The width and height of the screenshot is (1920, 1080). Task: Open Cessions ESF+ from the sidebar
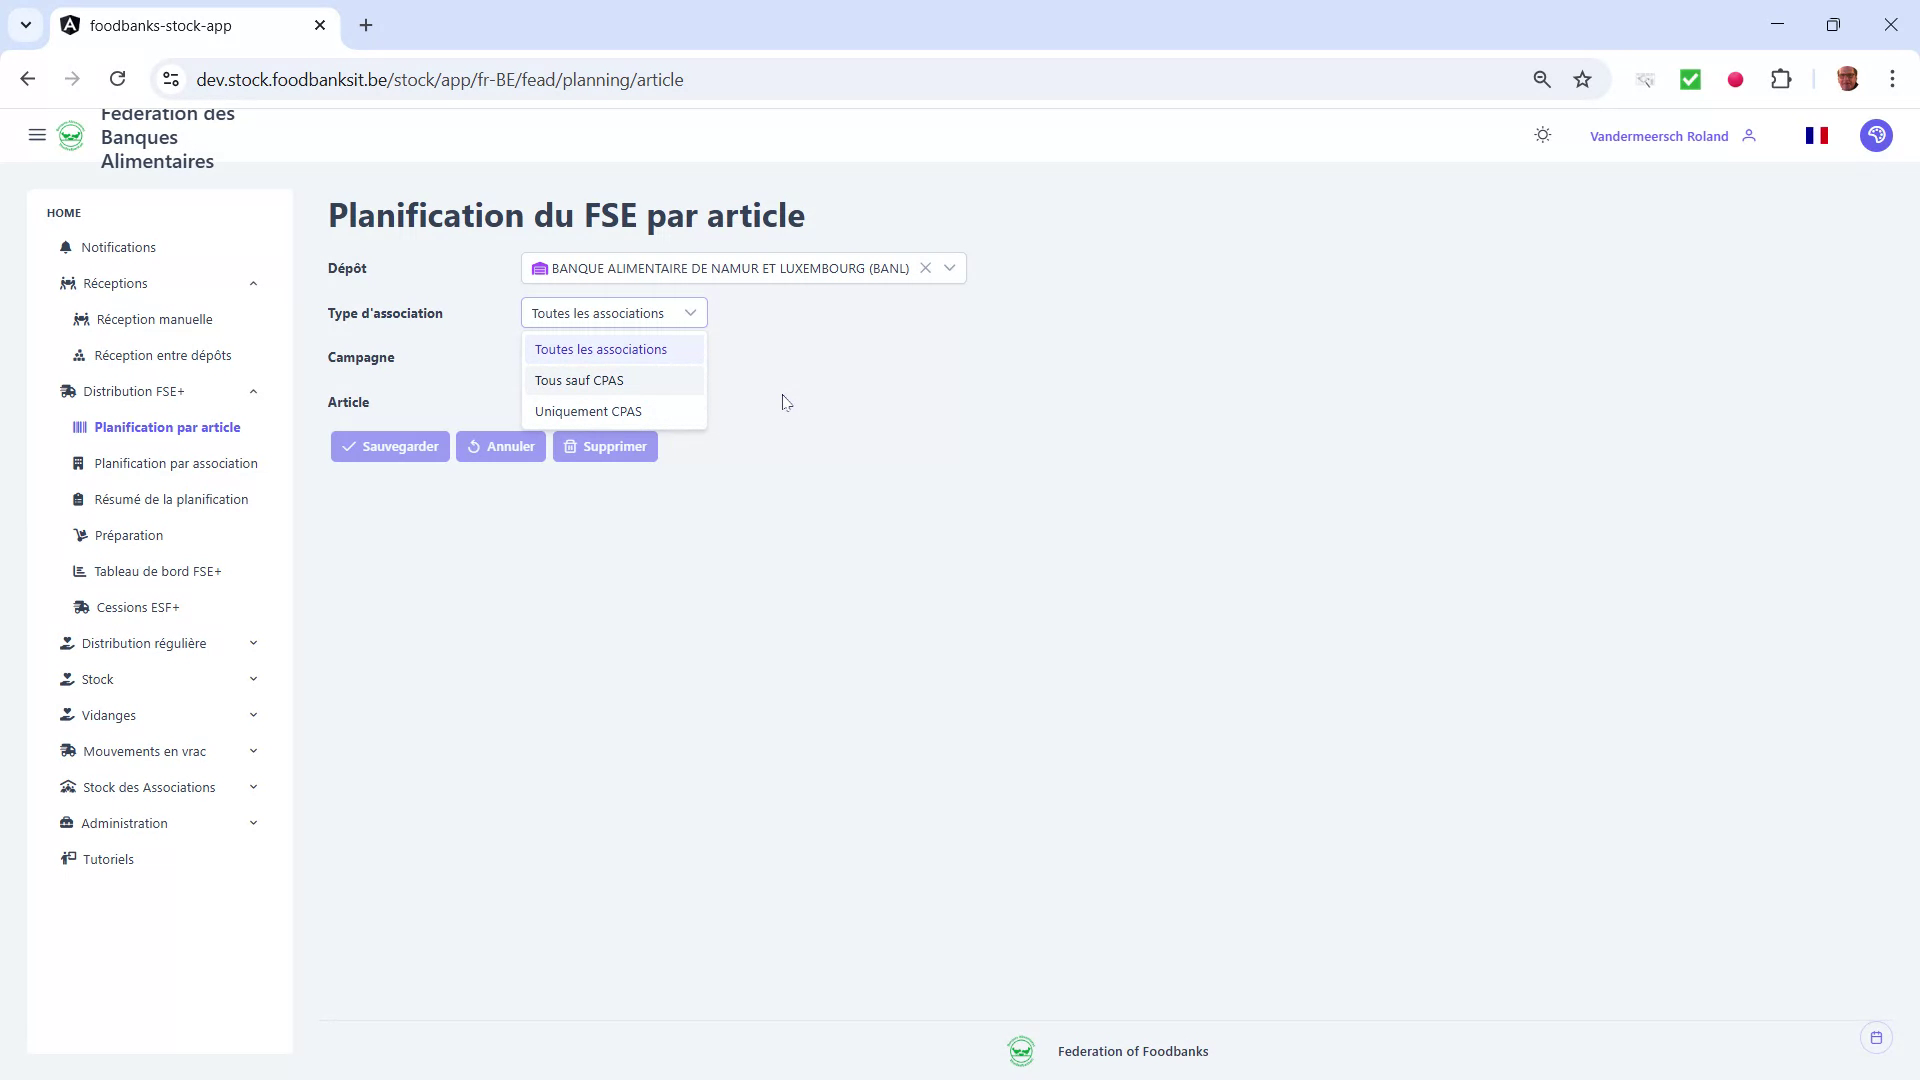pos(138,606)
